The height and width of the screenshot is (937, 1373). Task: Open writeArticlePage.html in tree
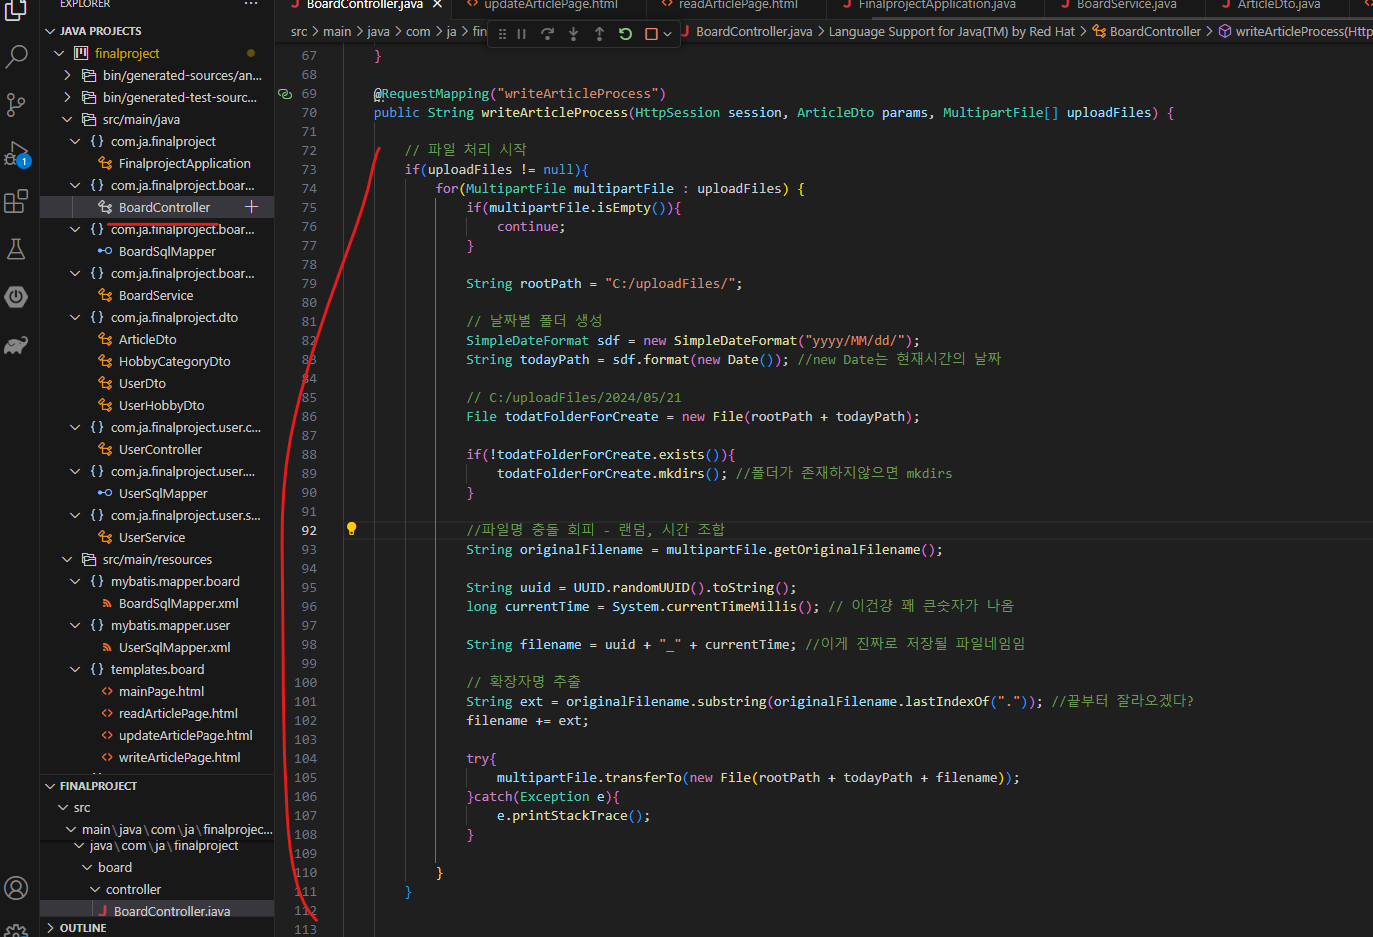pyautogui.click(x=179, y=757)
